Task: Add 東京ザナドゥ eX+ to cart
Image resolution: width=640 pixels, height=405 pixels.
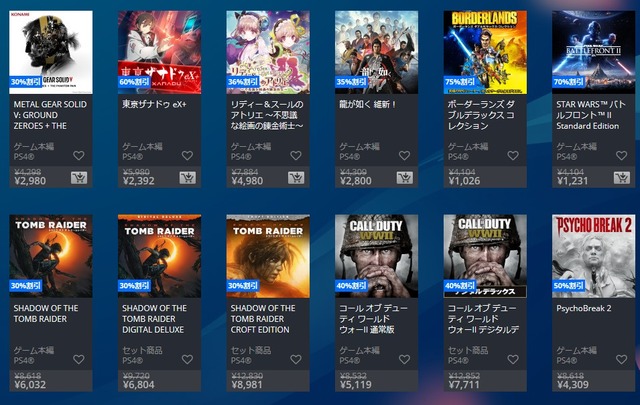Action: [x=187, y=178]
